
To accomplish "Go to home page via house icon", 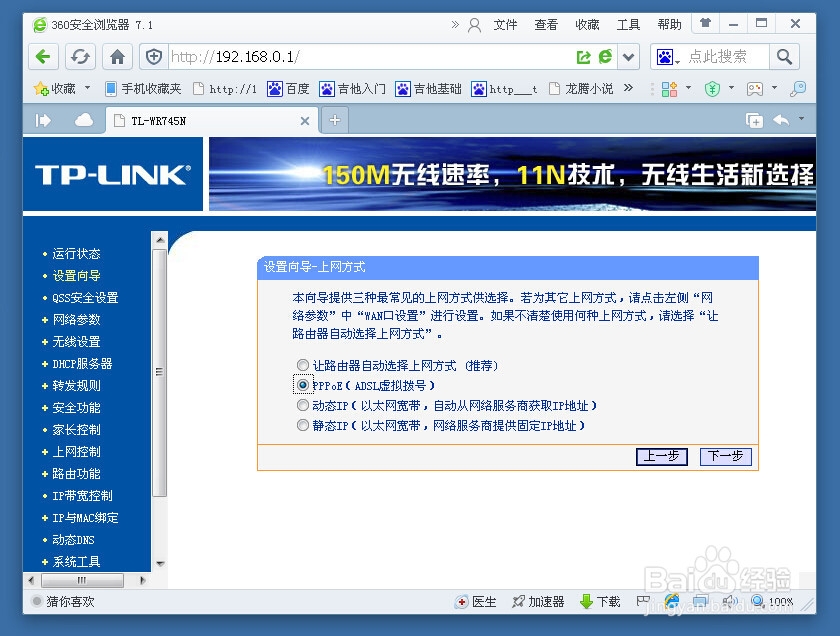I will pyautogui.click(x=117, y=56).
